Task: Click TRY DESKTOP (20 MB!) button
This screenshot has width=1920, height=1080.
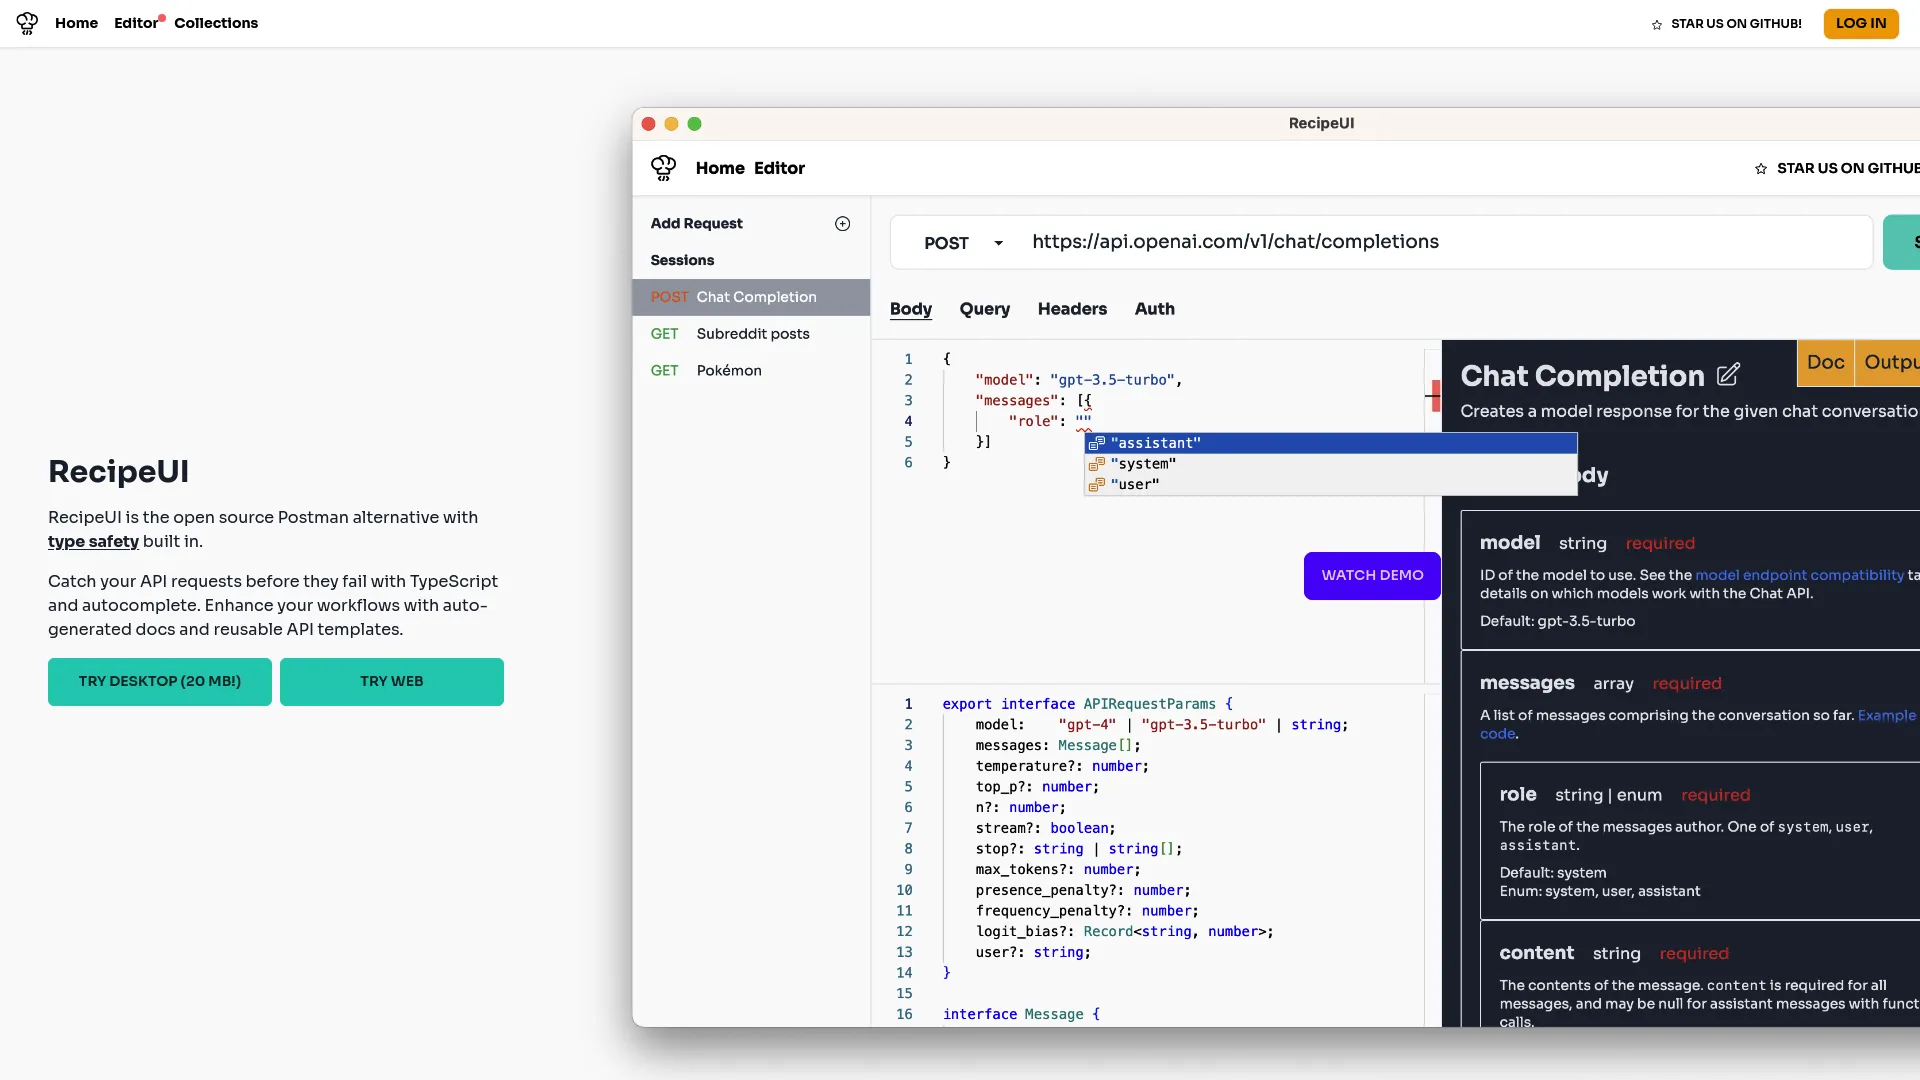Action: click(160, 682)
